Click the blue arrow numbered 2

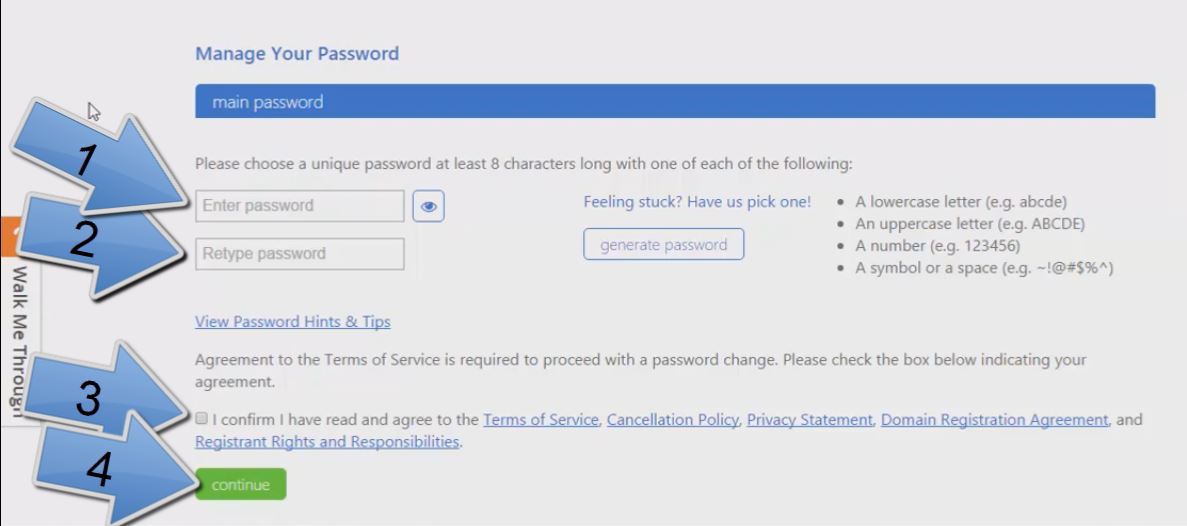click(98, 244)
